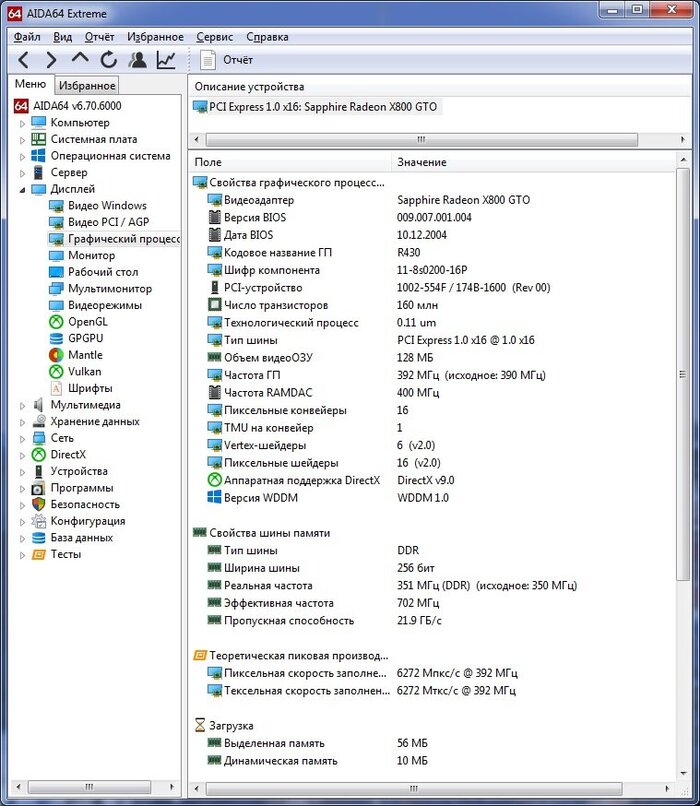Sort by the Значение column header

(422, 162)
